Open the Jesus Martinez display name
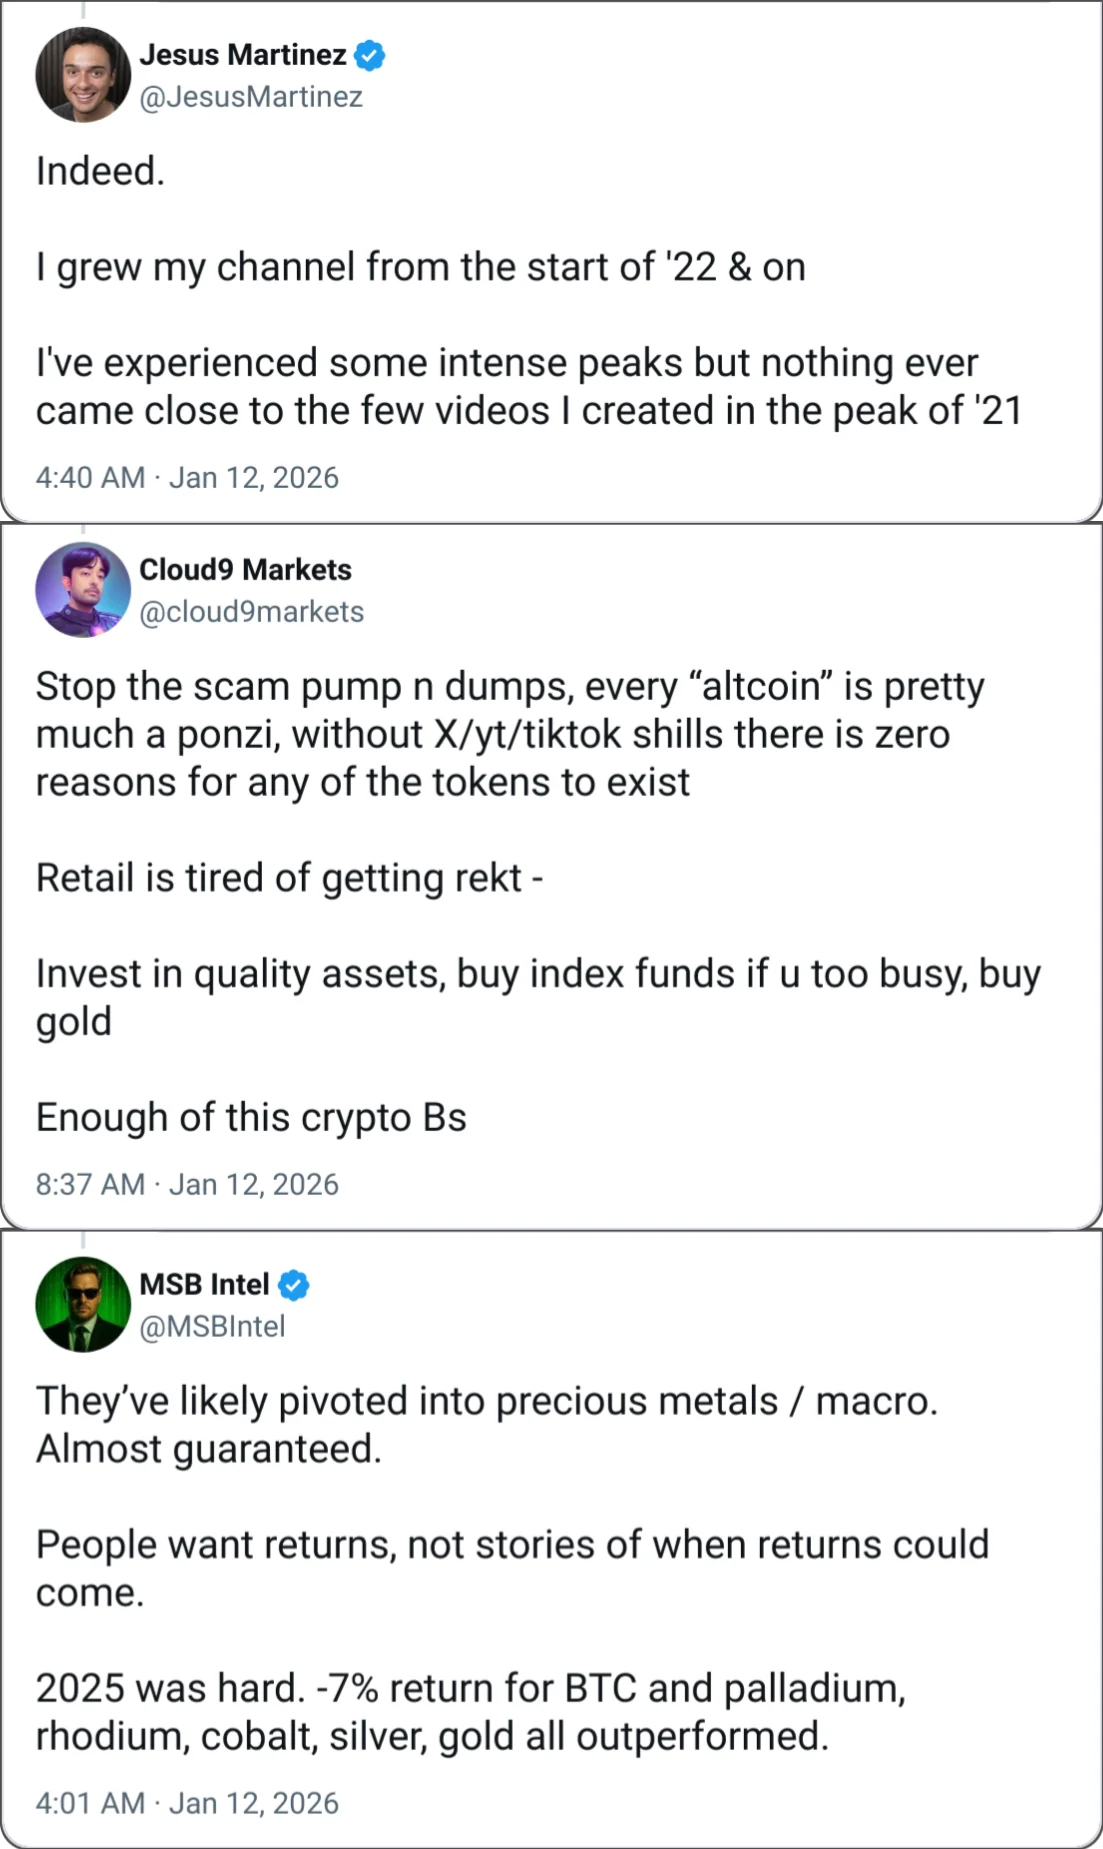 tap(243, 54)
